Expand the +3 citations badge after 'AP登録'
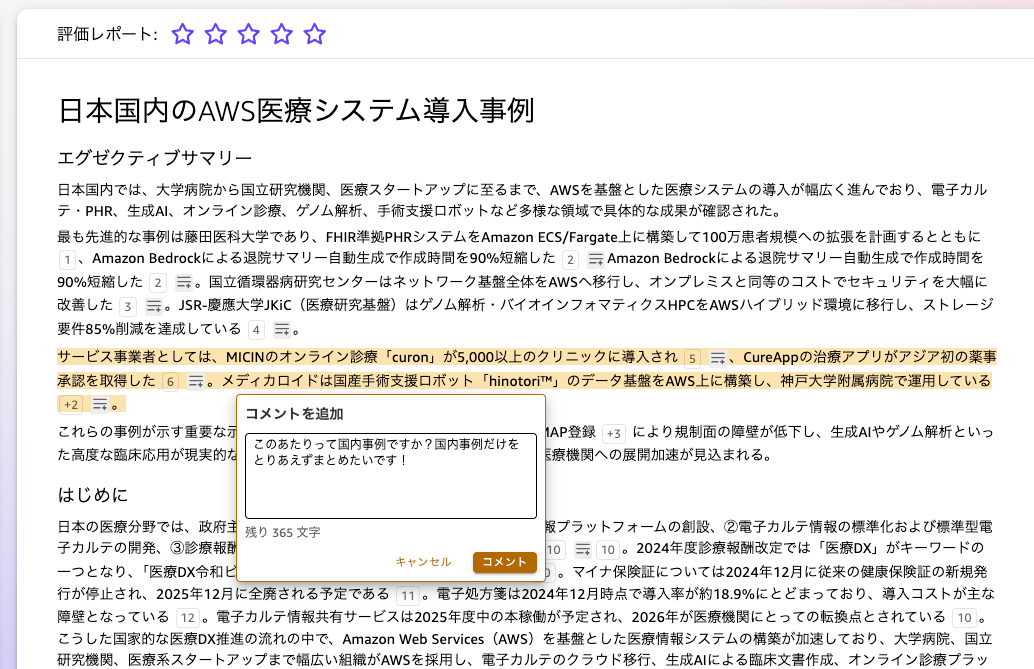Image resolution: width=1034 pixels, height=669 pixels. (613, 433)
